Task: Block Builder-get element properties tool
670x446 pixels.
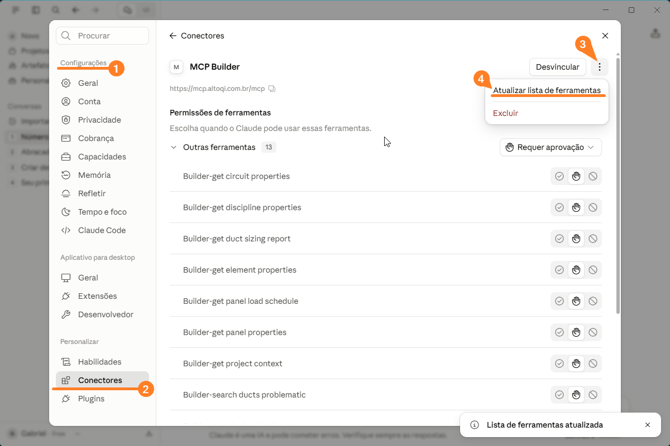Action: tap(593, 270)
